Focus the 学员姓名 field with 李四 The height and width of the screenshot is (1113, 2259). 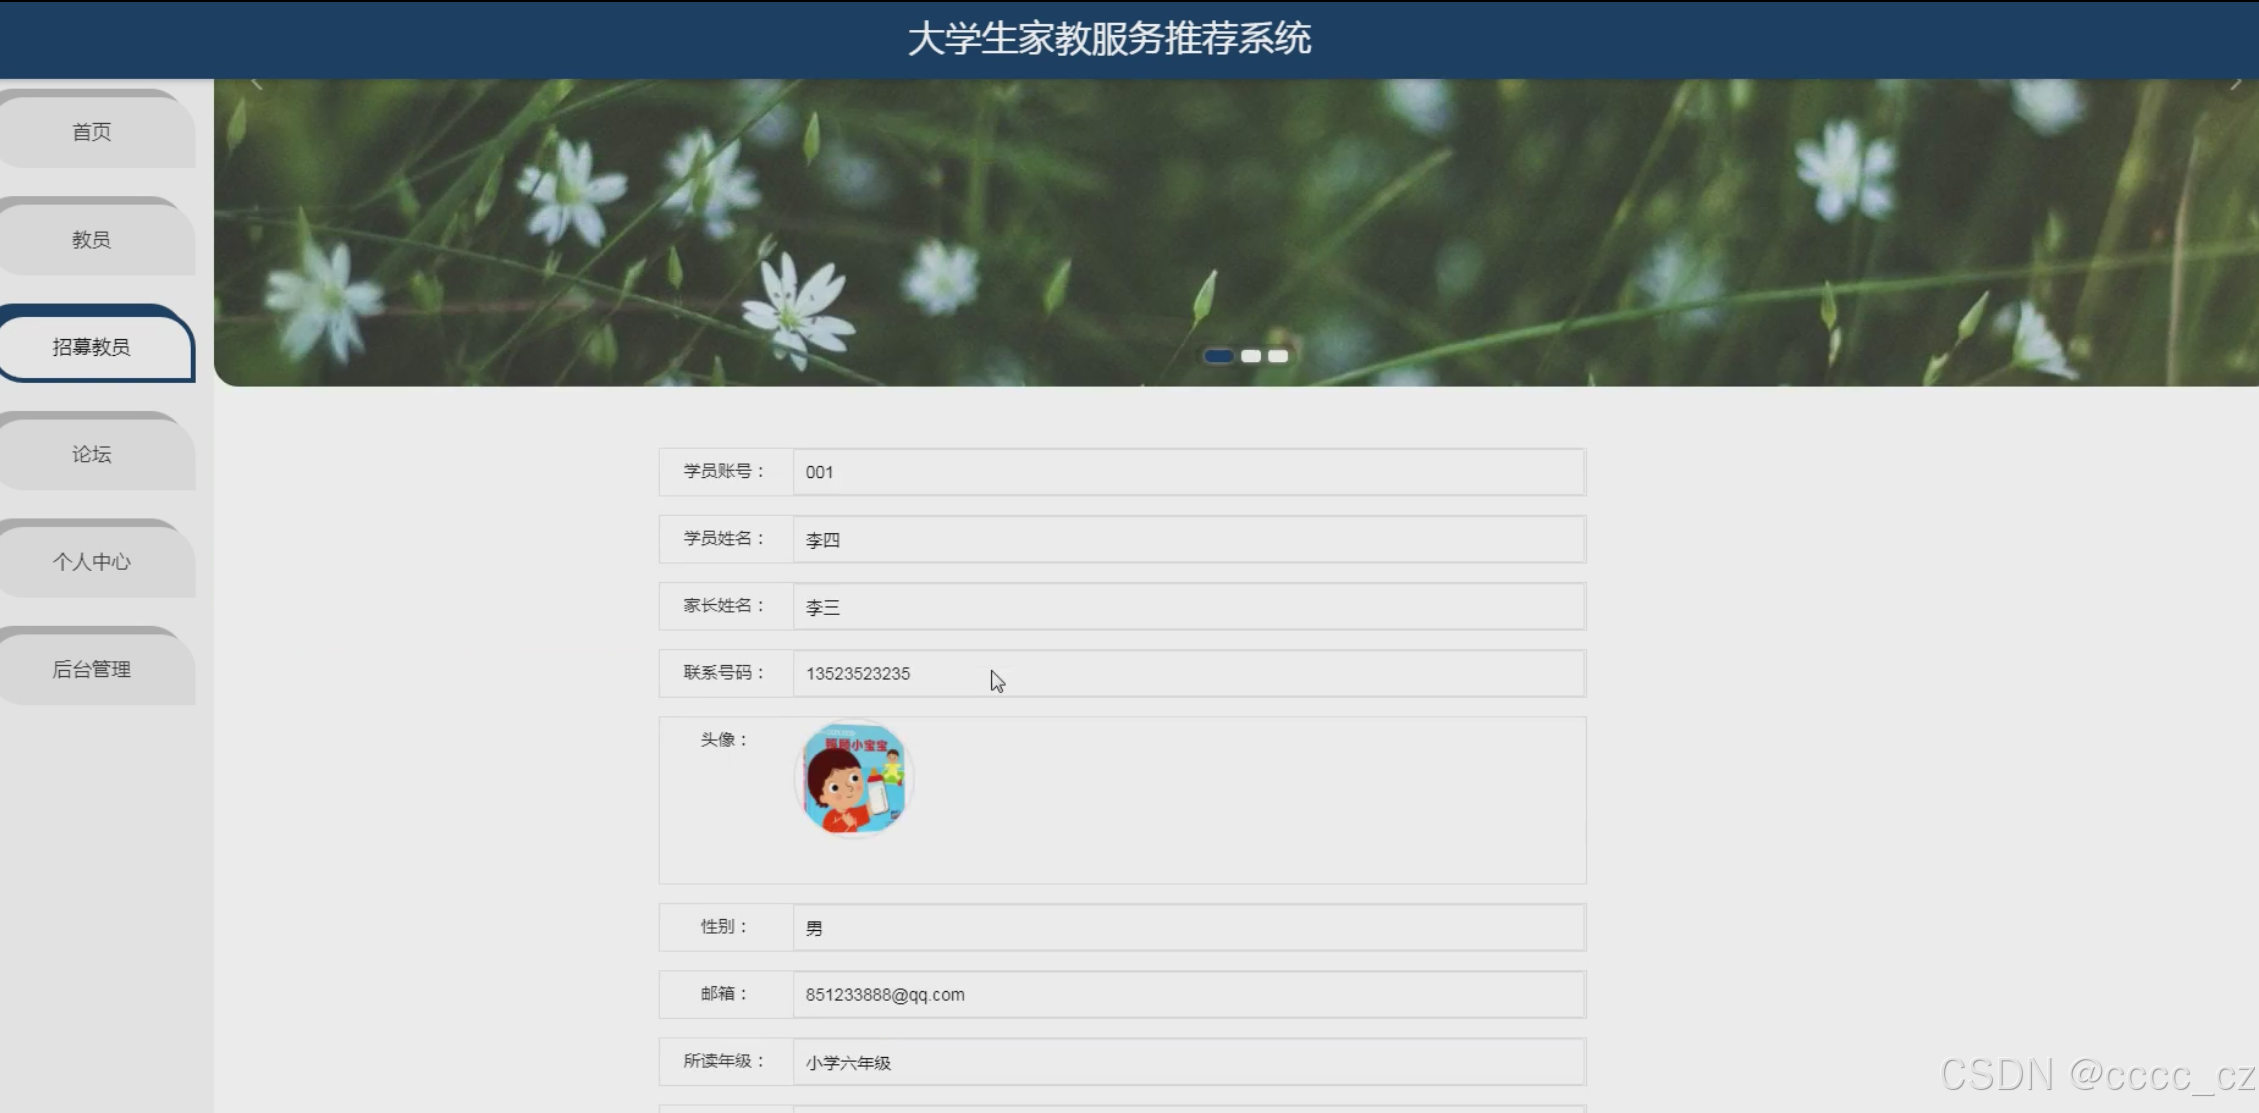1187,540
